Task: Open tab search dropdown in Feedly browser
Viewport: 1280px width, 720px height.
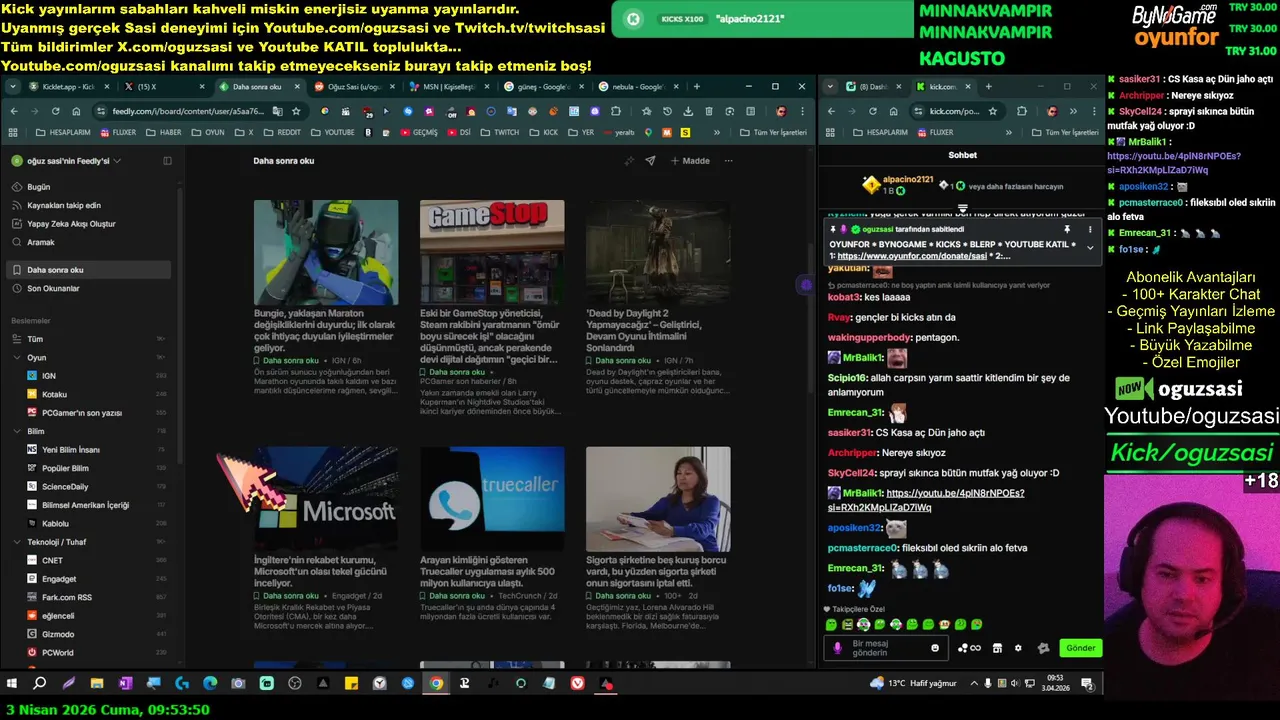Action: pyautogui.click(x=13, y=87)
